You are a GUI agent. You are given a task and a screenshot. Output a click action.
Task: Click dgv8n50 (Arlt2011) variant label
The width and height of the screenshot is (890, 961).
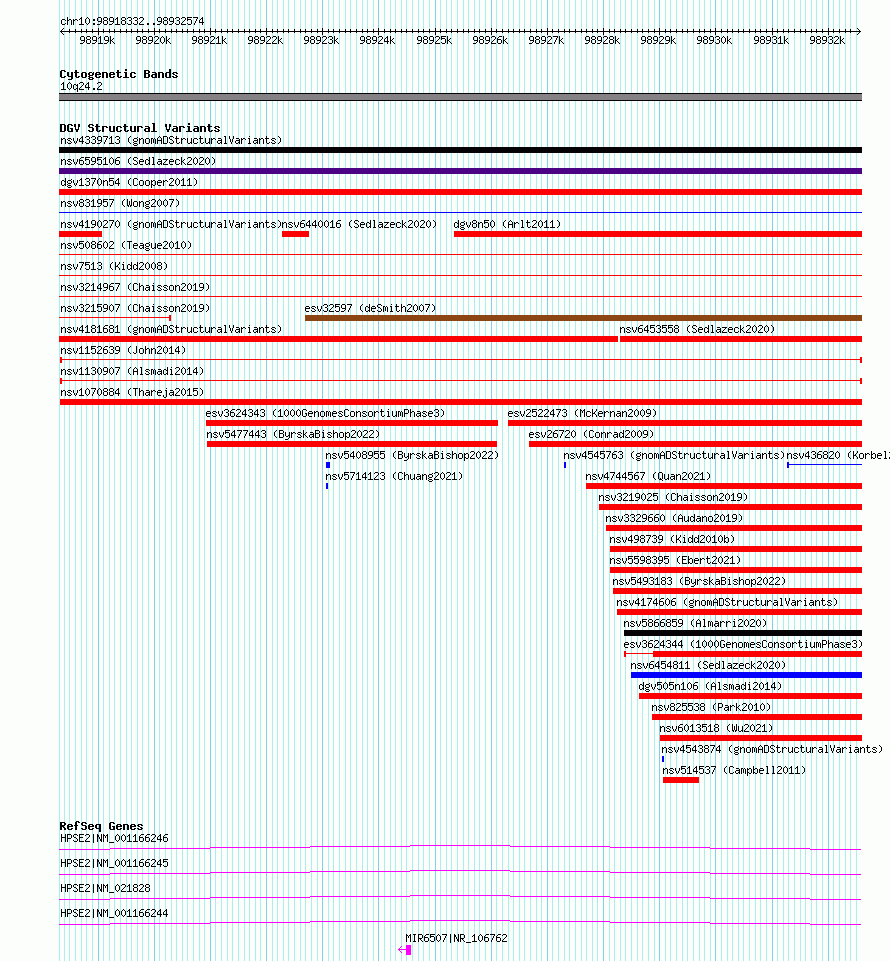[507, 224]
